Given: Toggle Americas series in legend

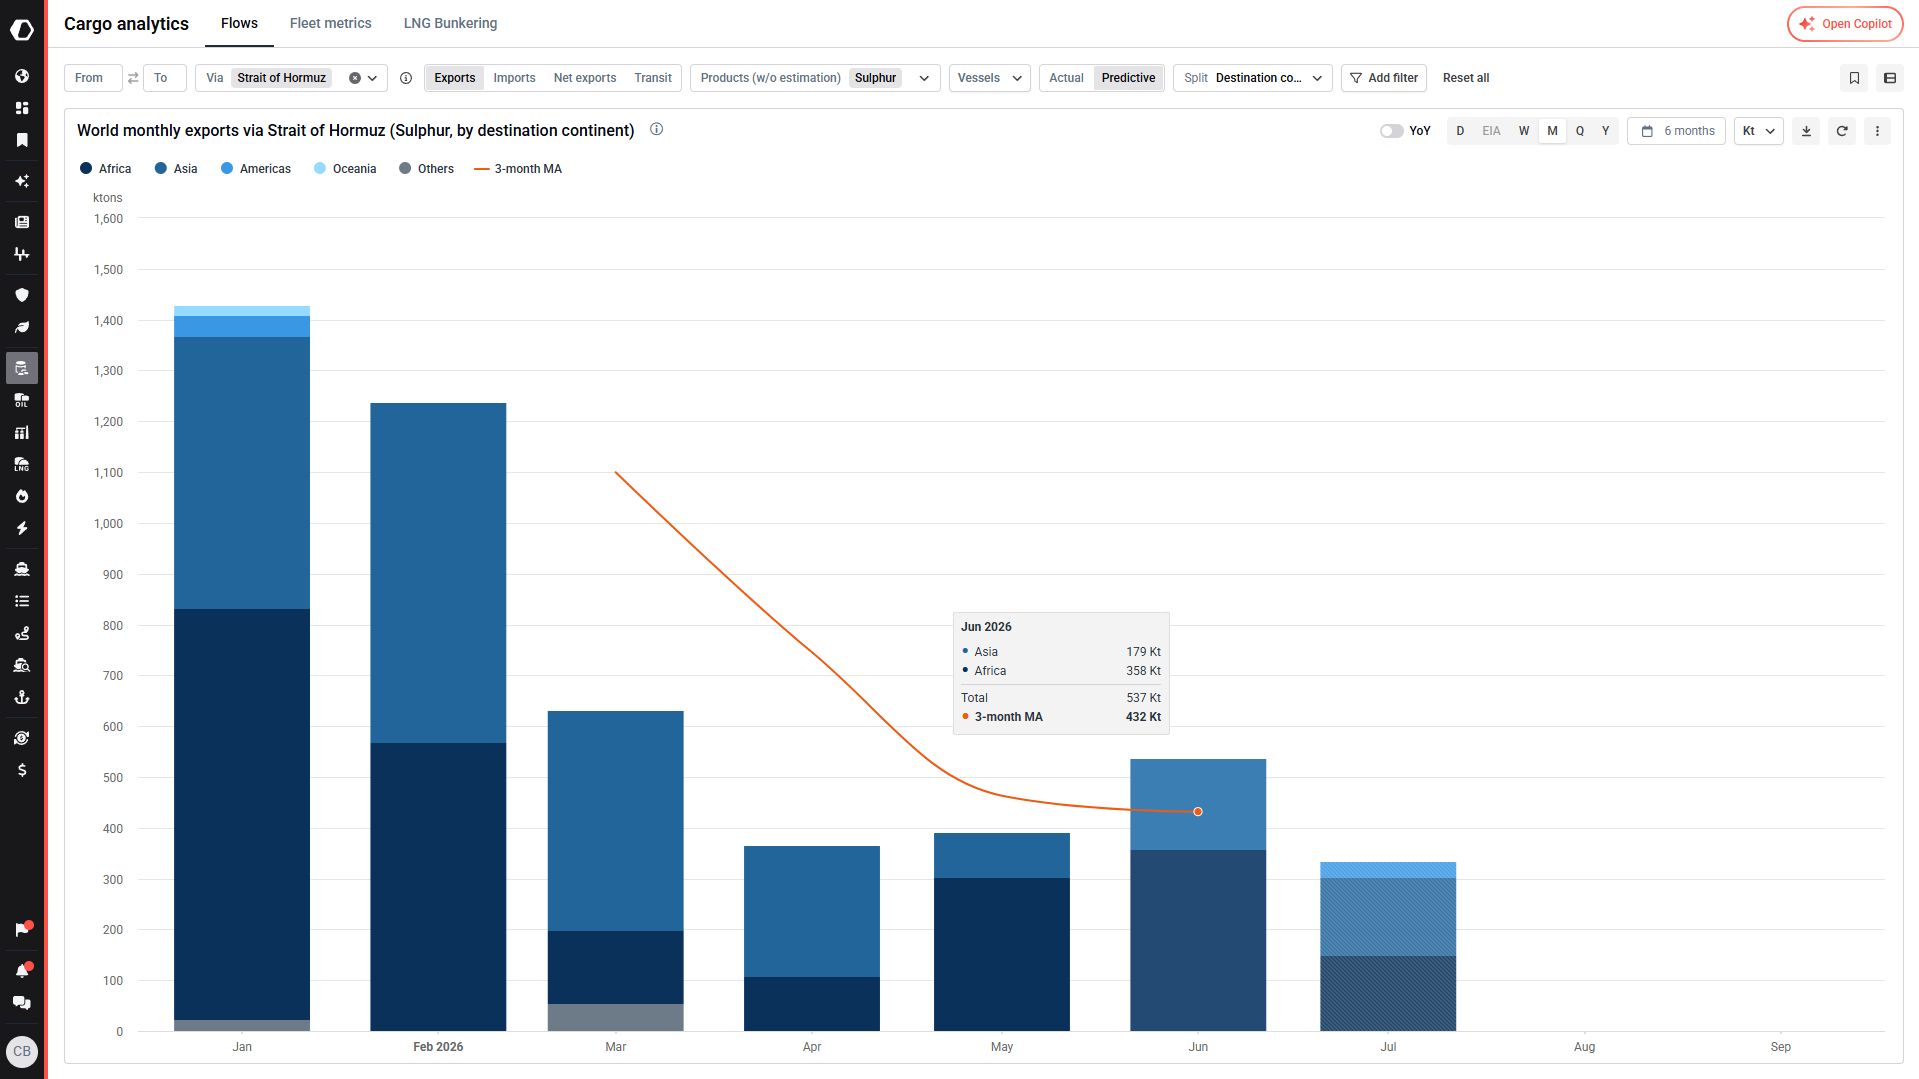Looking at the screenshot, I should click(x=256, y=169).
